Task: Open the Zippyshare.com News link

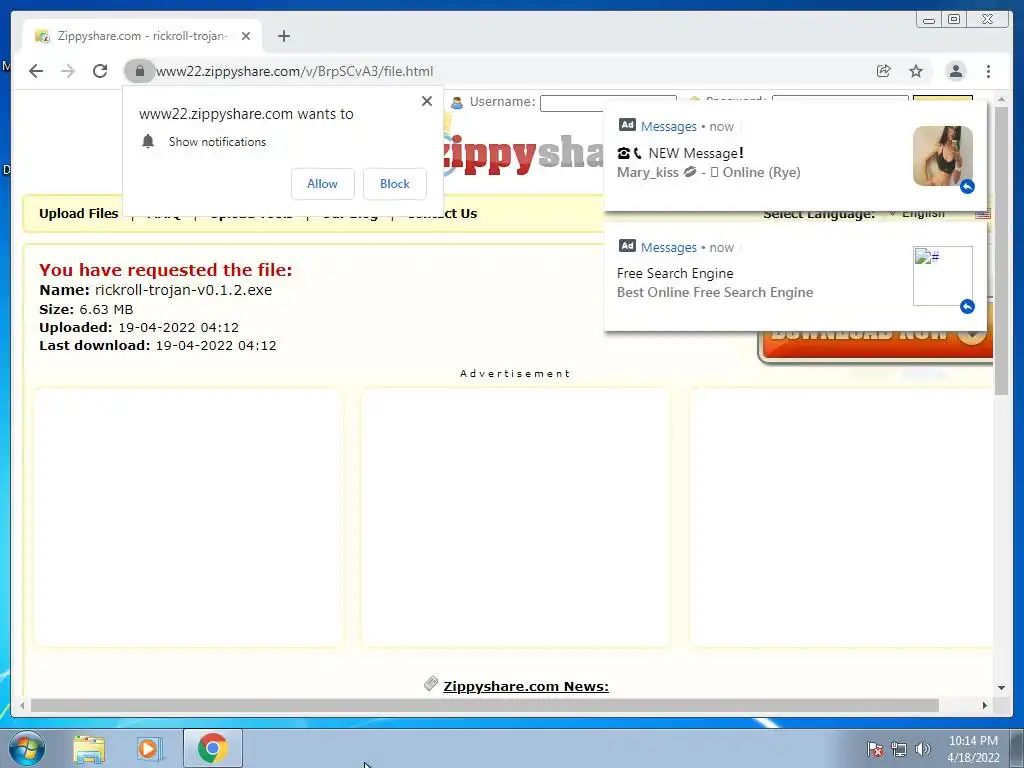Action: click(x=526, y=686)
